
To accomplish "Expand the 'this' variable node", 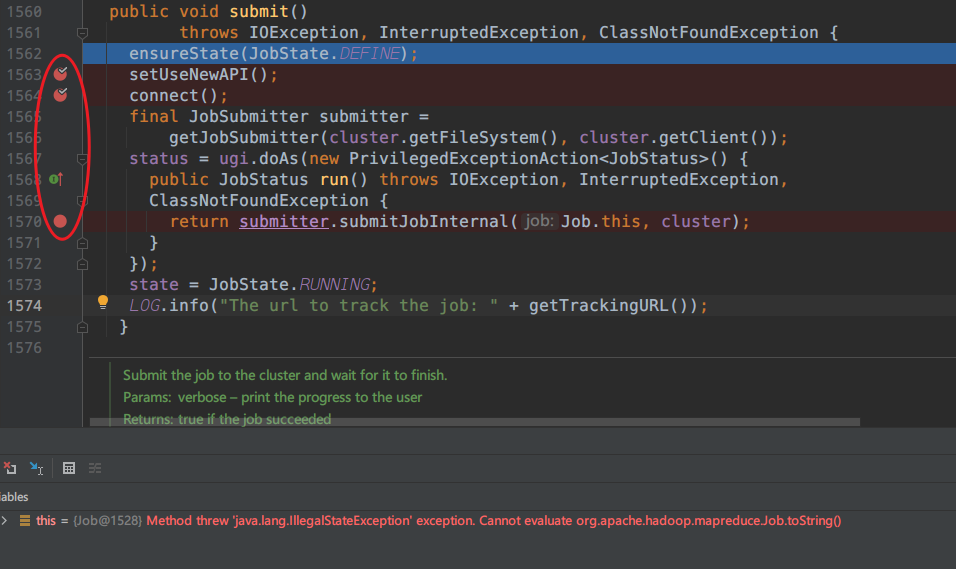I will coord(5,520).
